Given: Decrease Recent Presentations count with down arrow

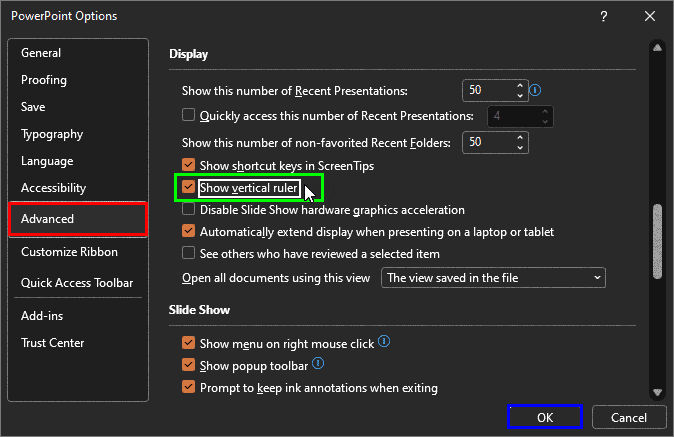Looking at the screenshot, I should tap(520, 95).
